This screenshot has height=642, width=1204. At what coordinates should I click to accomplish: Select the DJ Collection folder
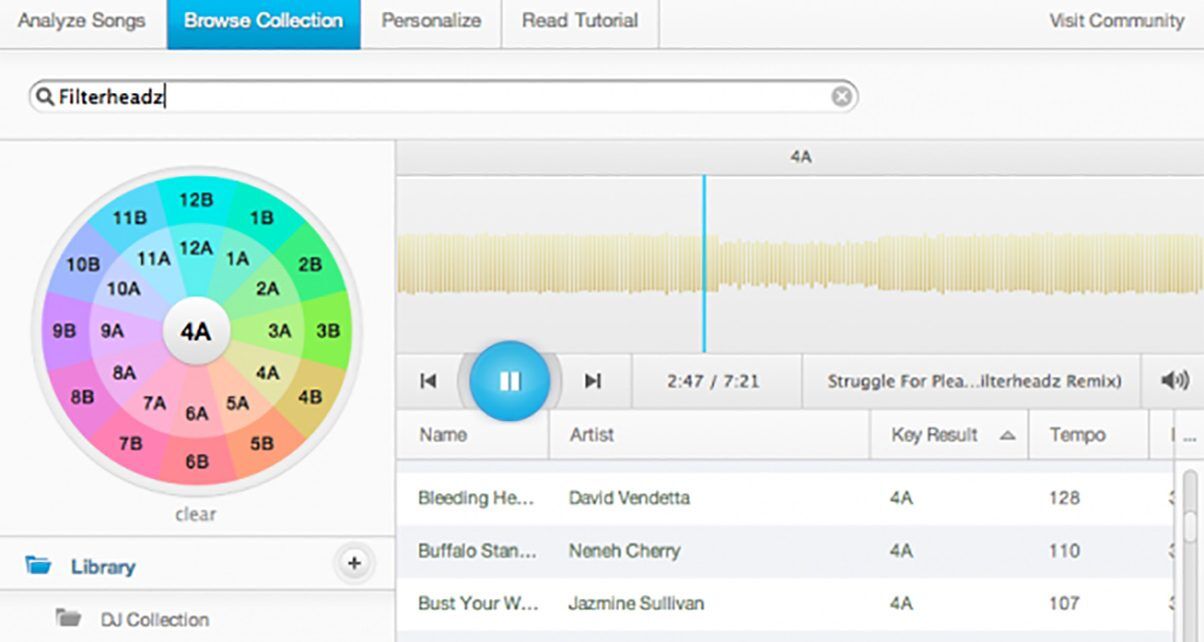pos(154,619)
